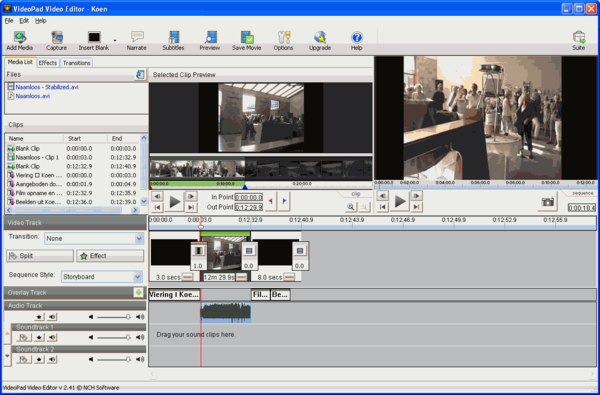Image resolution: width=600 pixels, height=395 pixels.
Task: Load audio file into Soundtrack 2
Action: 24,359
